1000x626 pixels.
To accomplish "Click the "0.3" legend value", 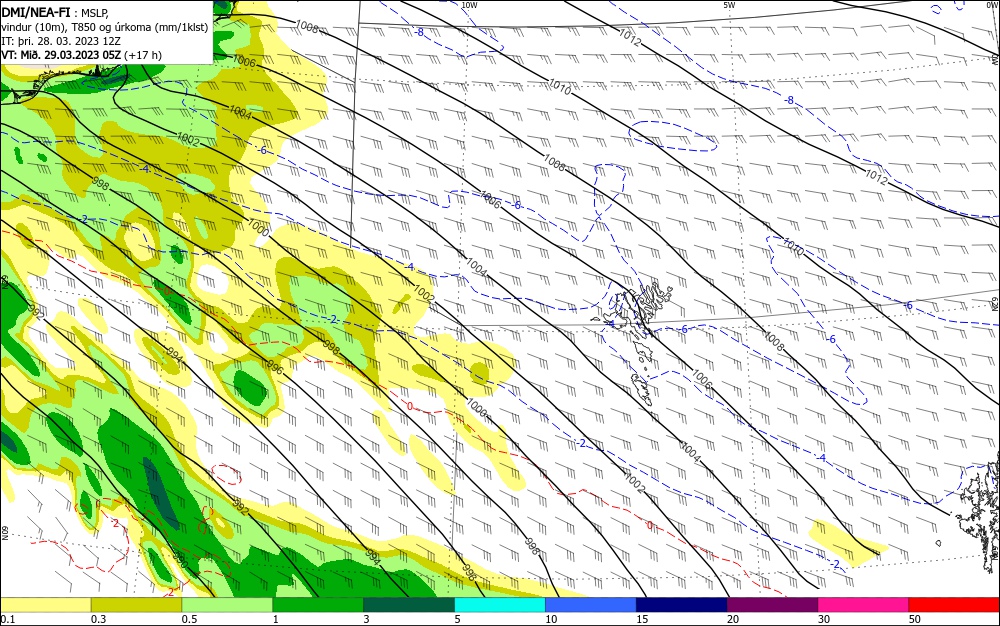I will pos(99,619).
